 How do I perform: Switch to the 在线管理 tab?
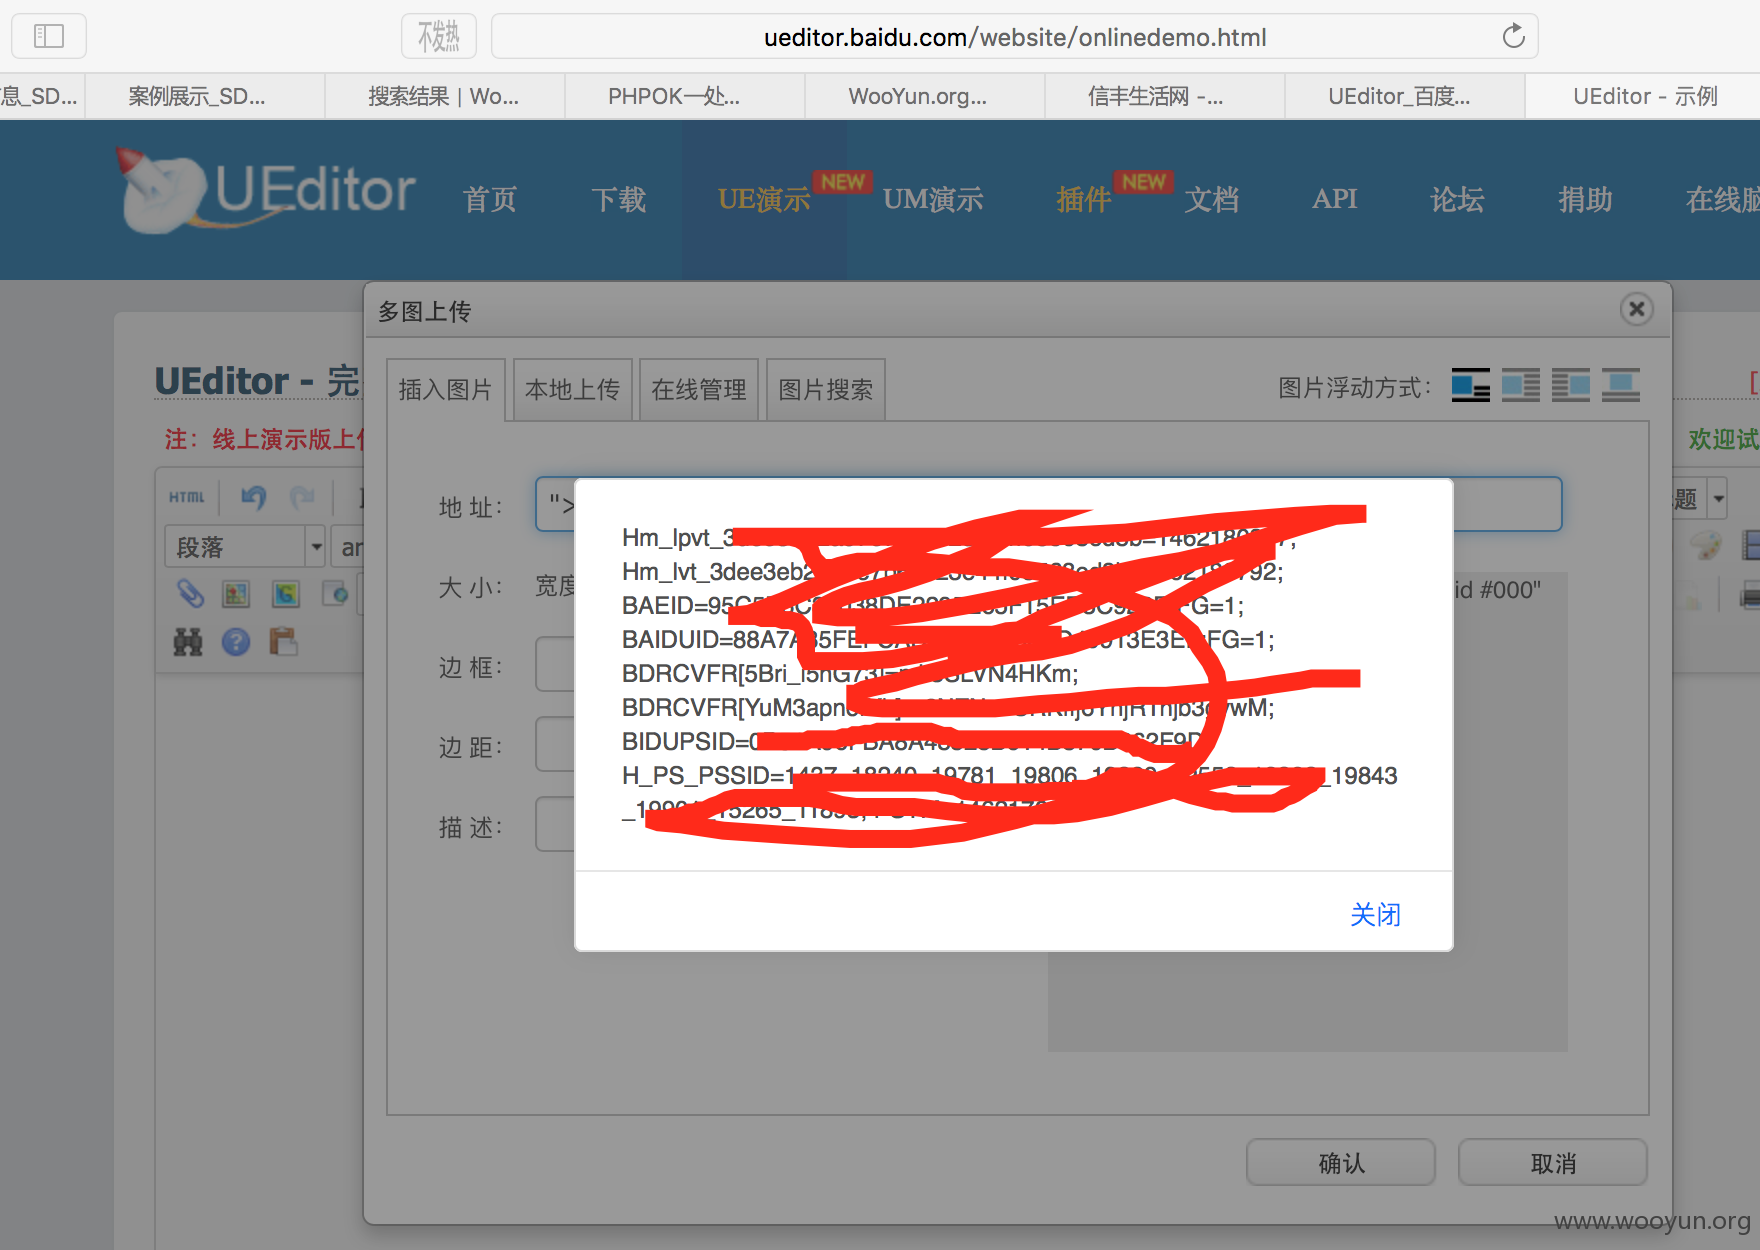(698, 390)
